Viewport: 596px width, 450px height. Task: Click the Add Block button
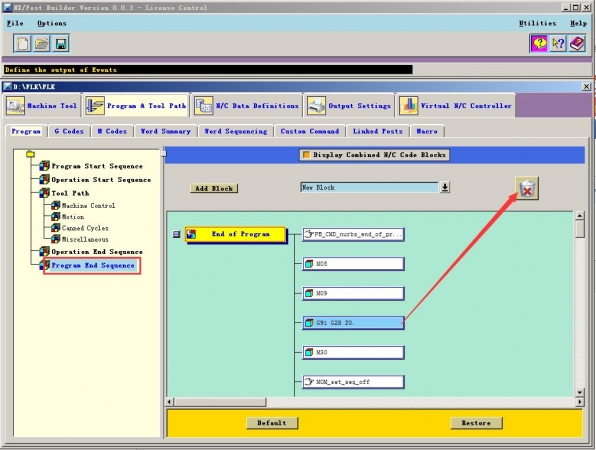(214, 189)
